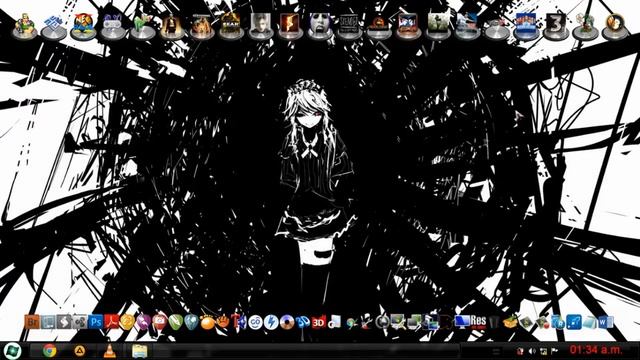Open Google Chrome from the taskbar
The height and width of the screenshot is (360, 640).
coord(50,351)
